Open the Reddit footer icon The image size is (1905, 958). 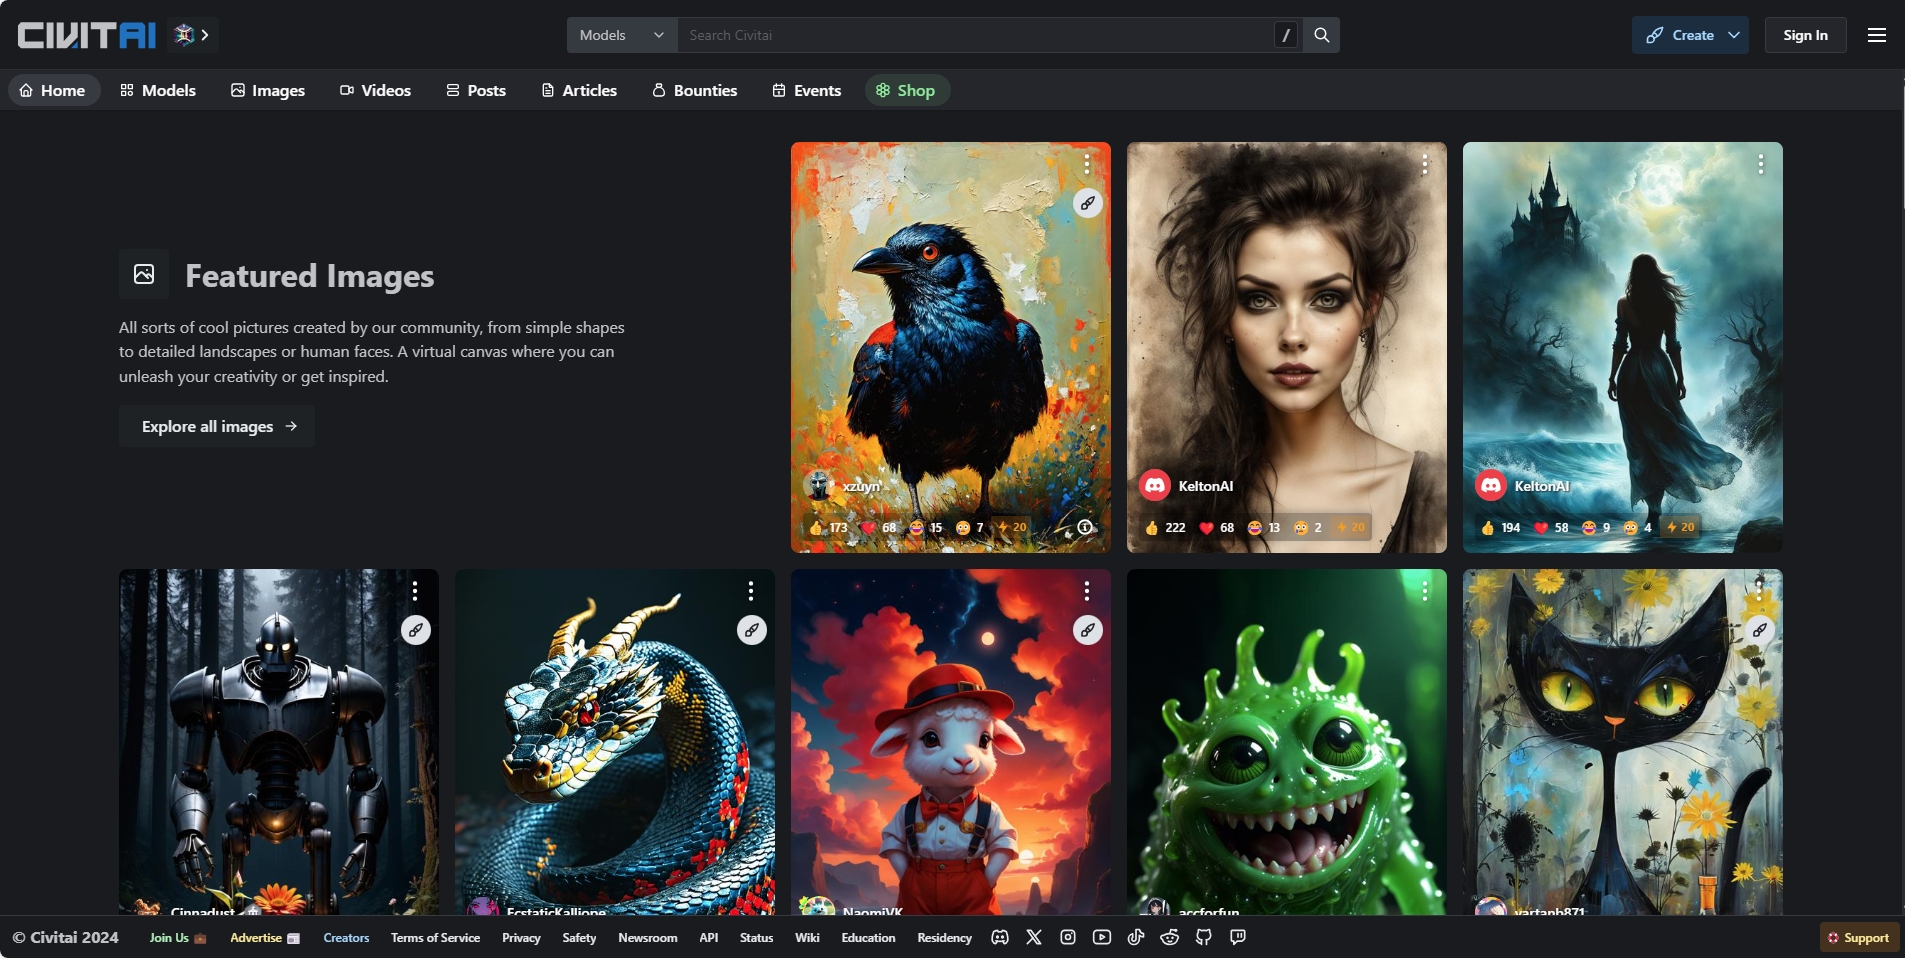click(x=1169, y=937)
